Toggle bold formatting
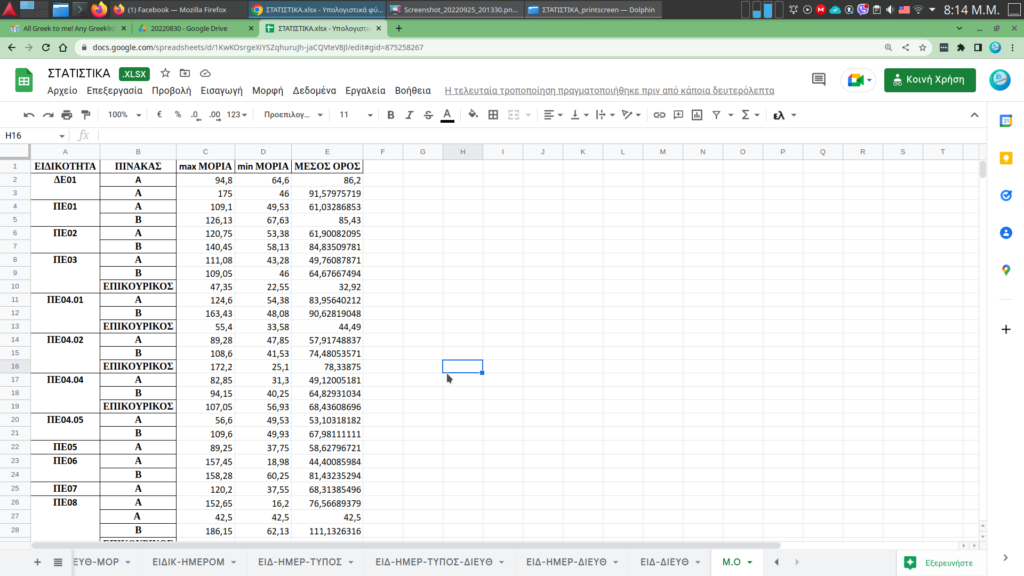Image resolution: width=1024 pixels, height=576 pixels. [391, 115]
